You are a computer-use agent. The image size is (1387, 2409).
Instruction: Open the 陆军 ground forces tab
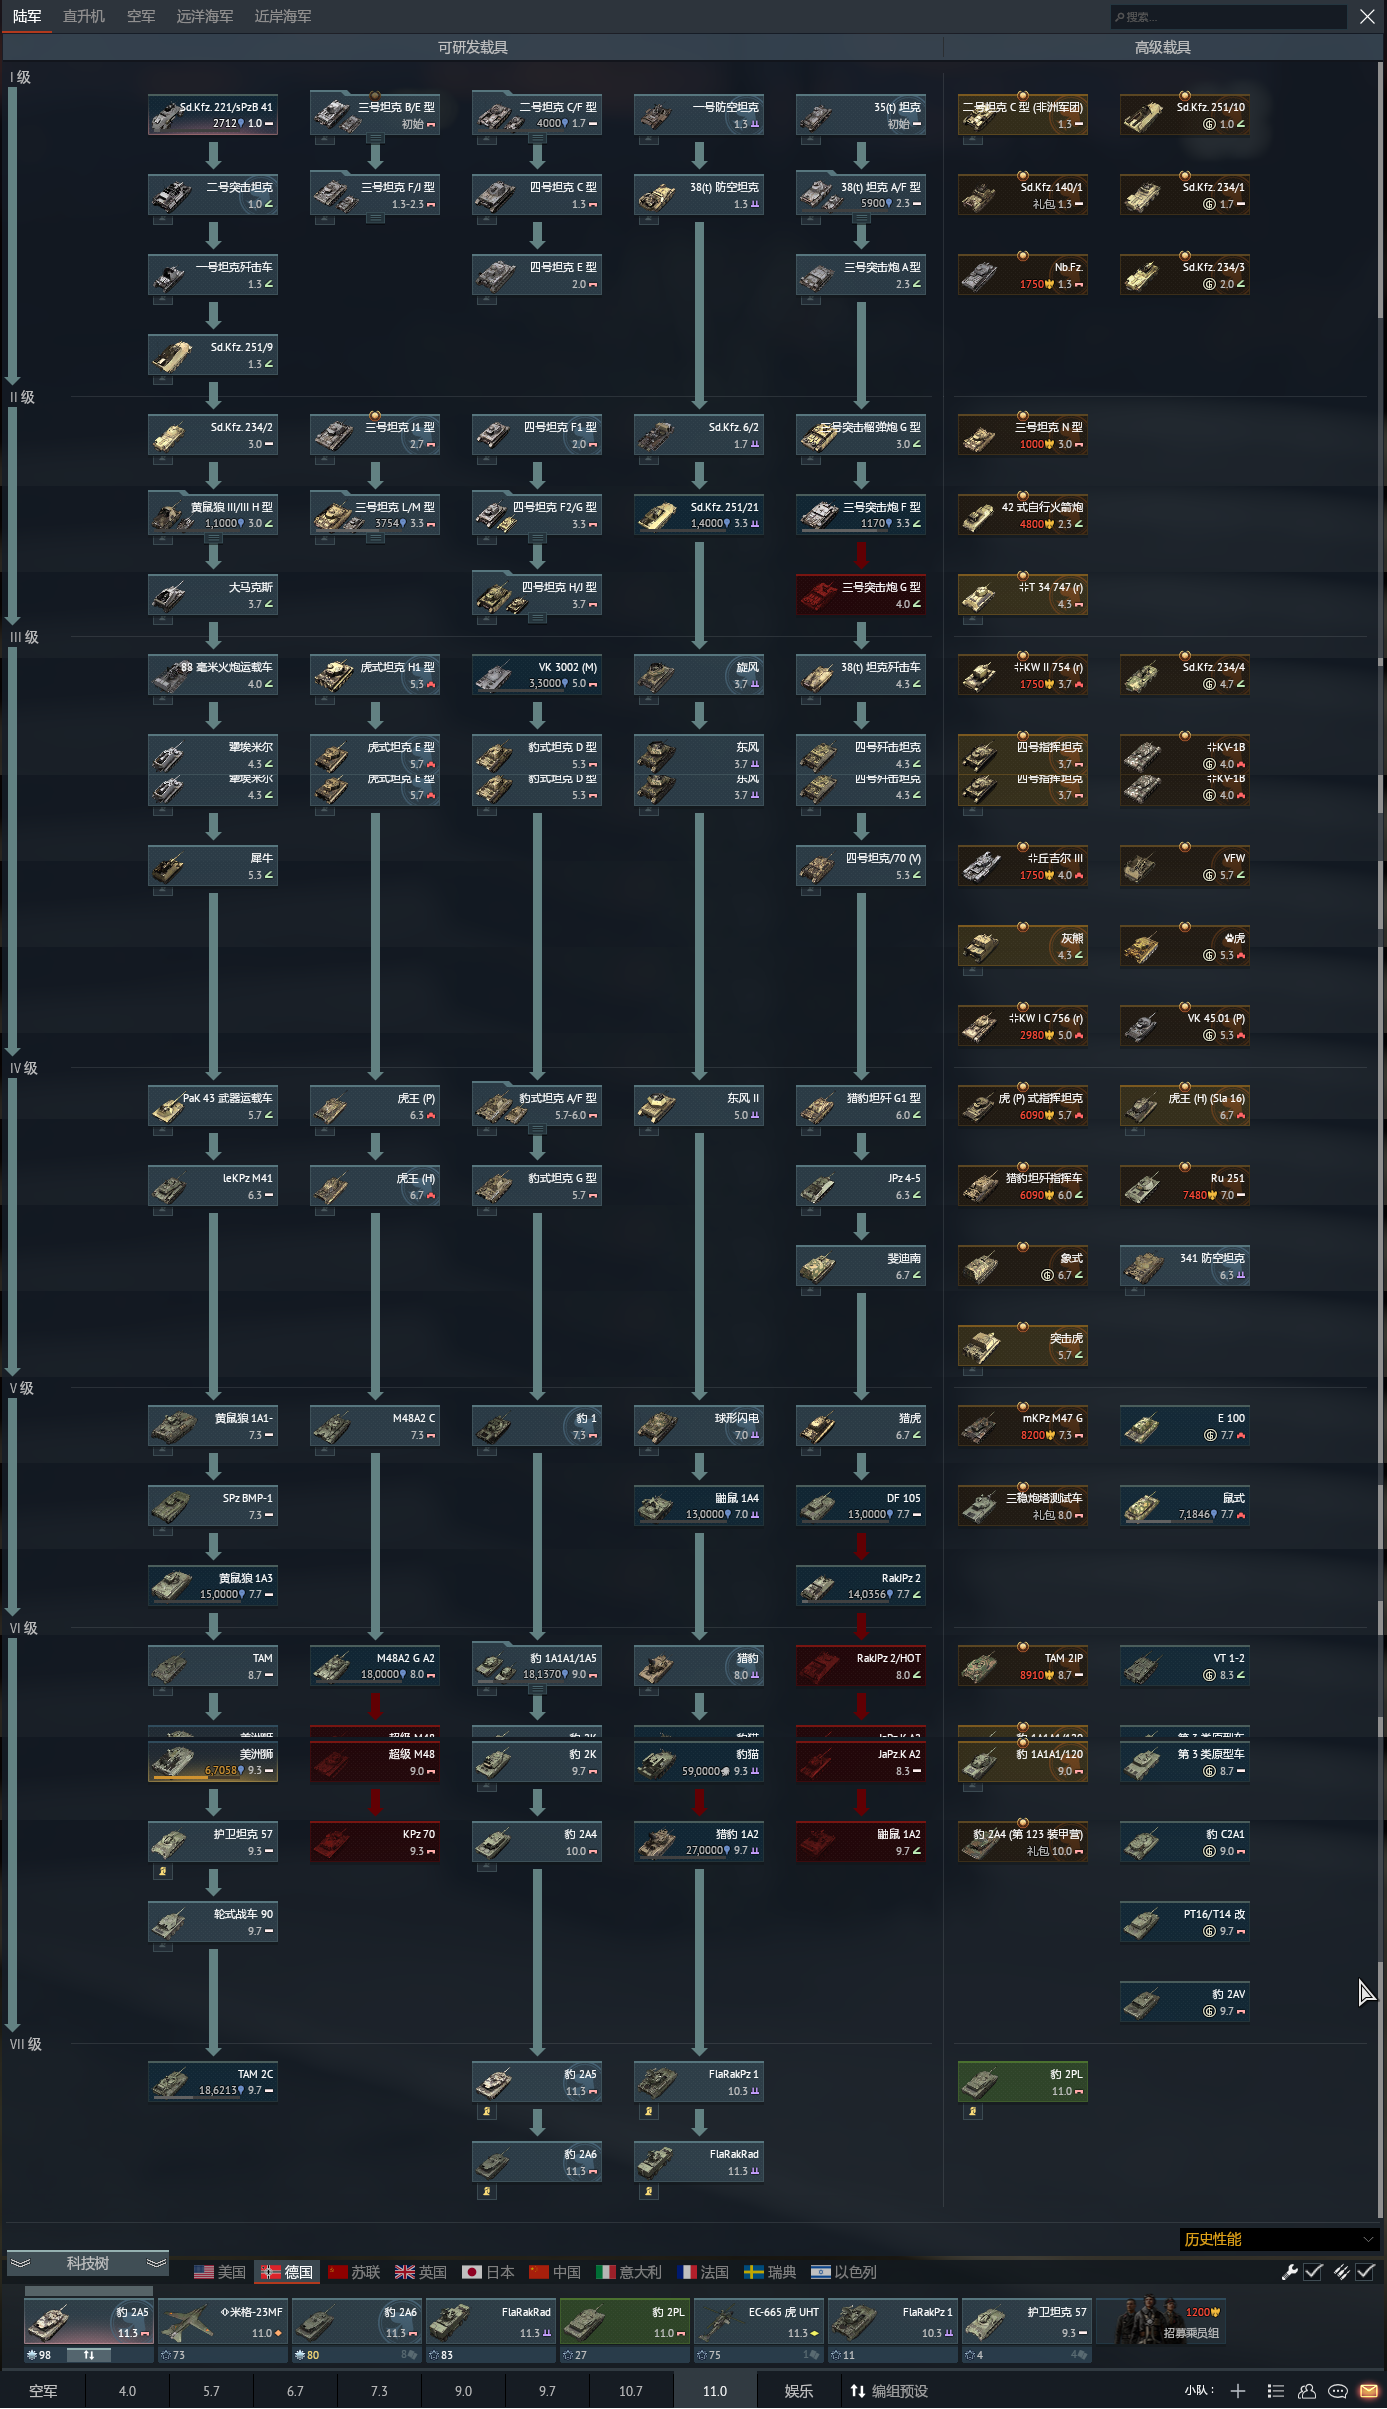(27, 16)
